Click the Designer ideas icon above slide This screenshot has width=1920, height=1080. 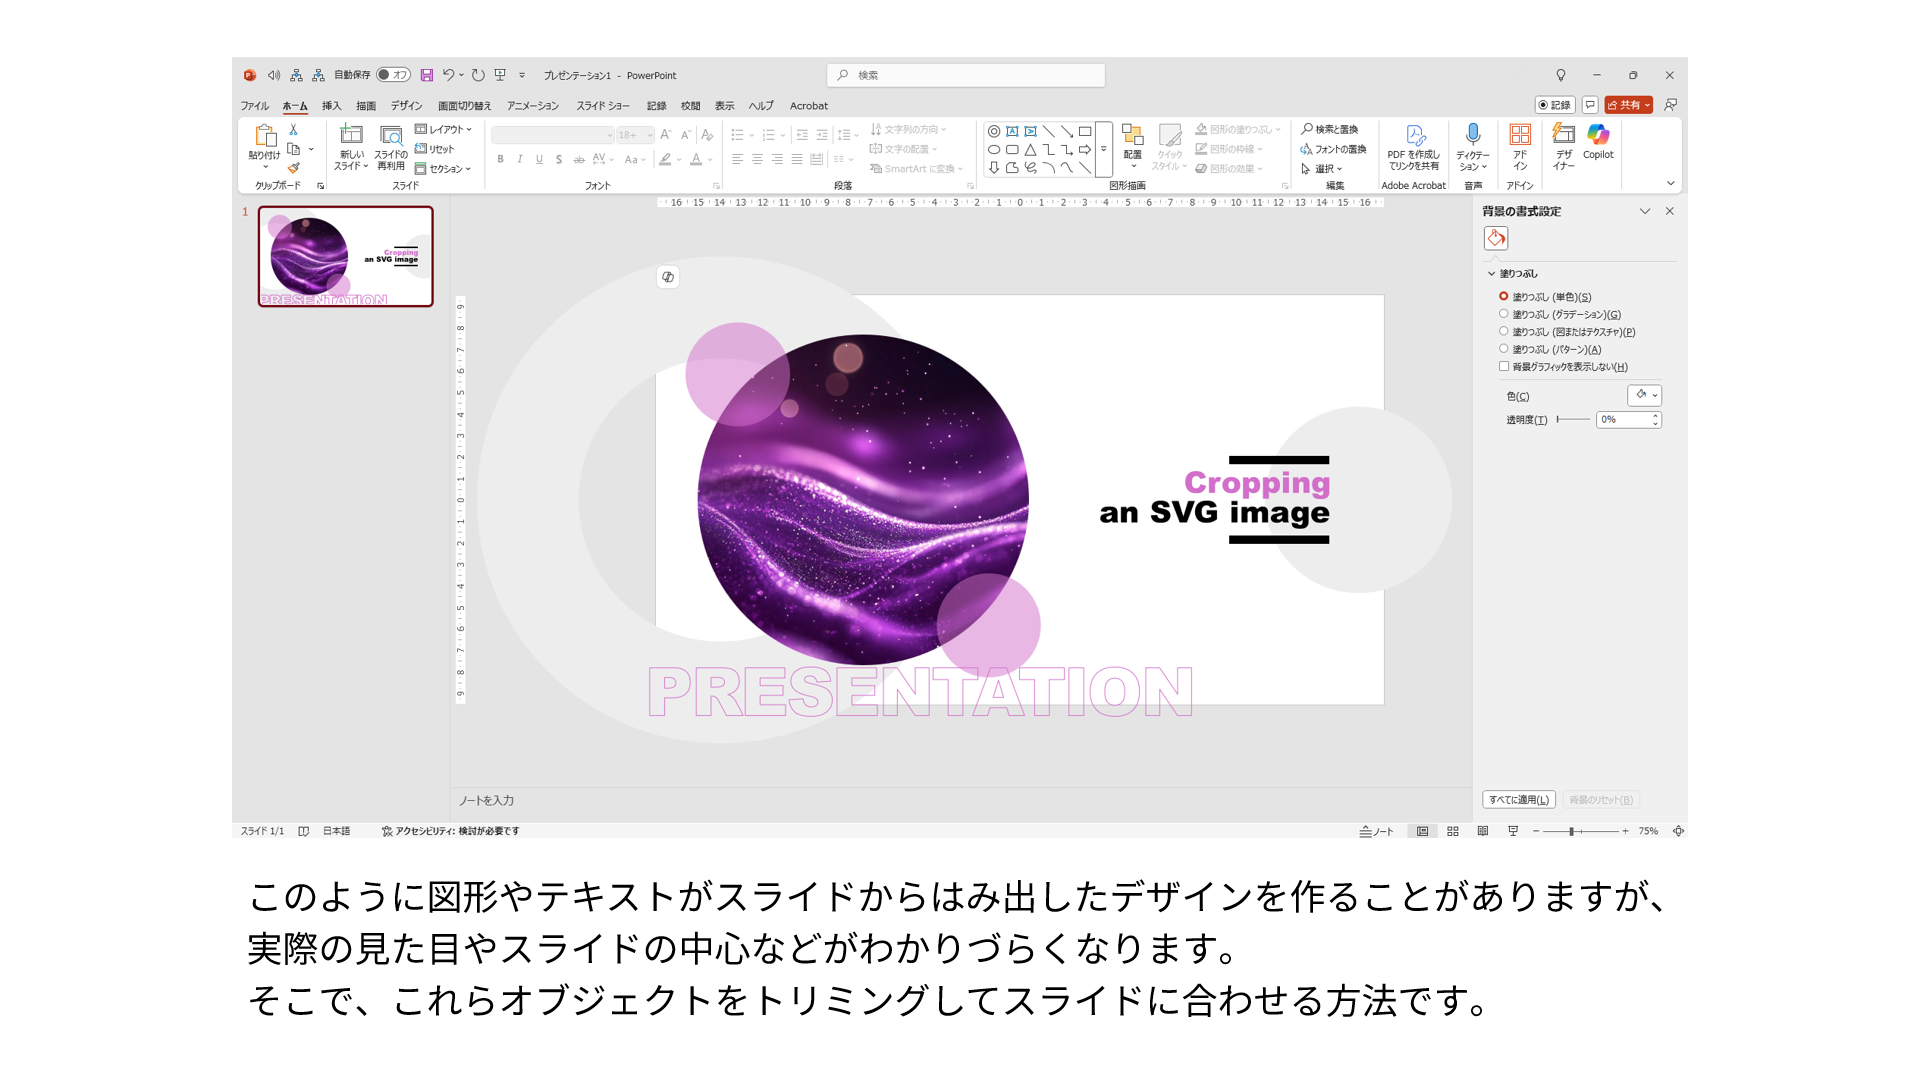coord(668,277)
